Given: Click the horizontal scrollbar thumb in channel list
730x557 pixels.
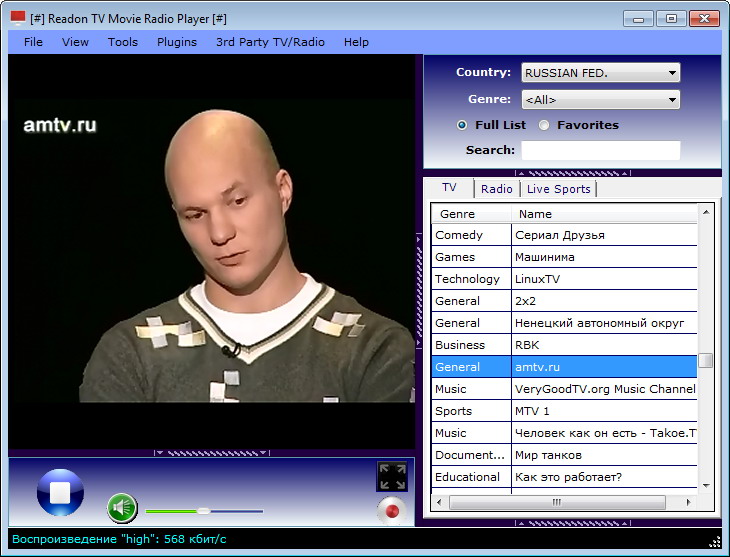Looking at the screenshot, I should [x=557, y=502].
